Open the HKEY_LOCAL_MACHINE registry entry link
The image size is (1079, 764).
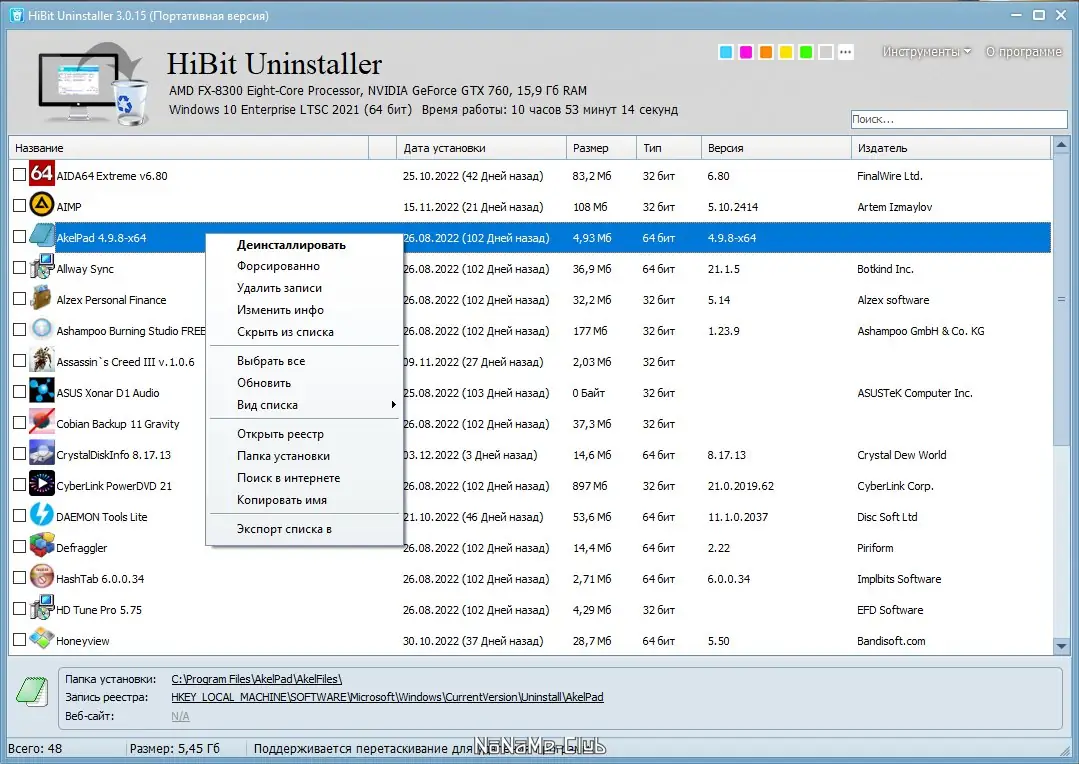click(387, 697)
